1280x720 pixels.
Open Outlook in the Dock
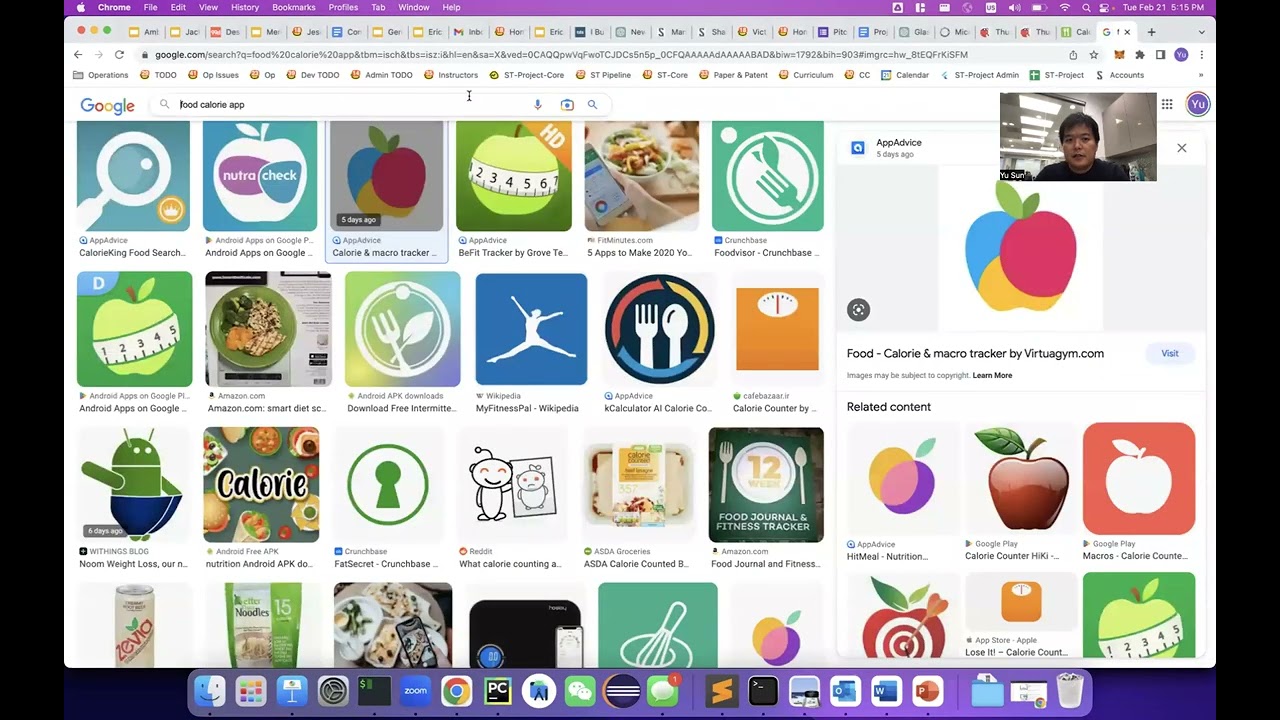click(x=845, y=691)
